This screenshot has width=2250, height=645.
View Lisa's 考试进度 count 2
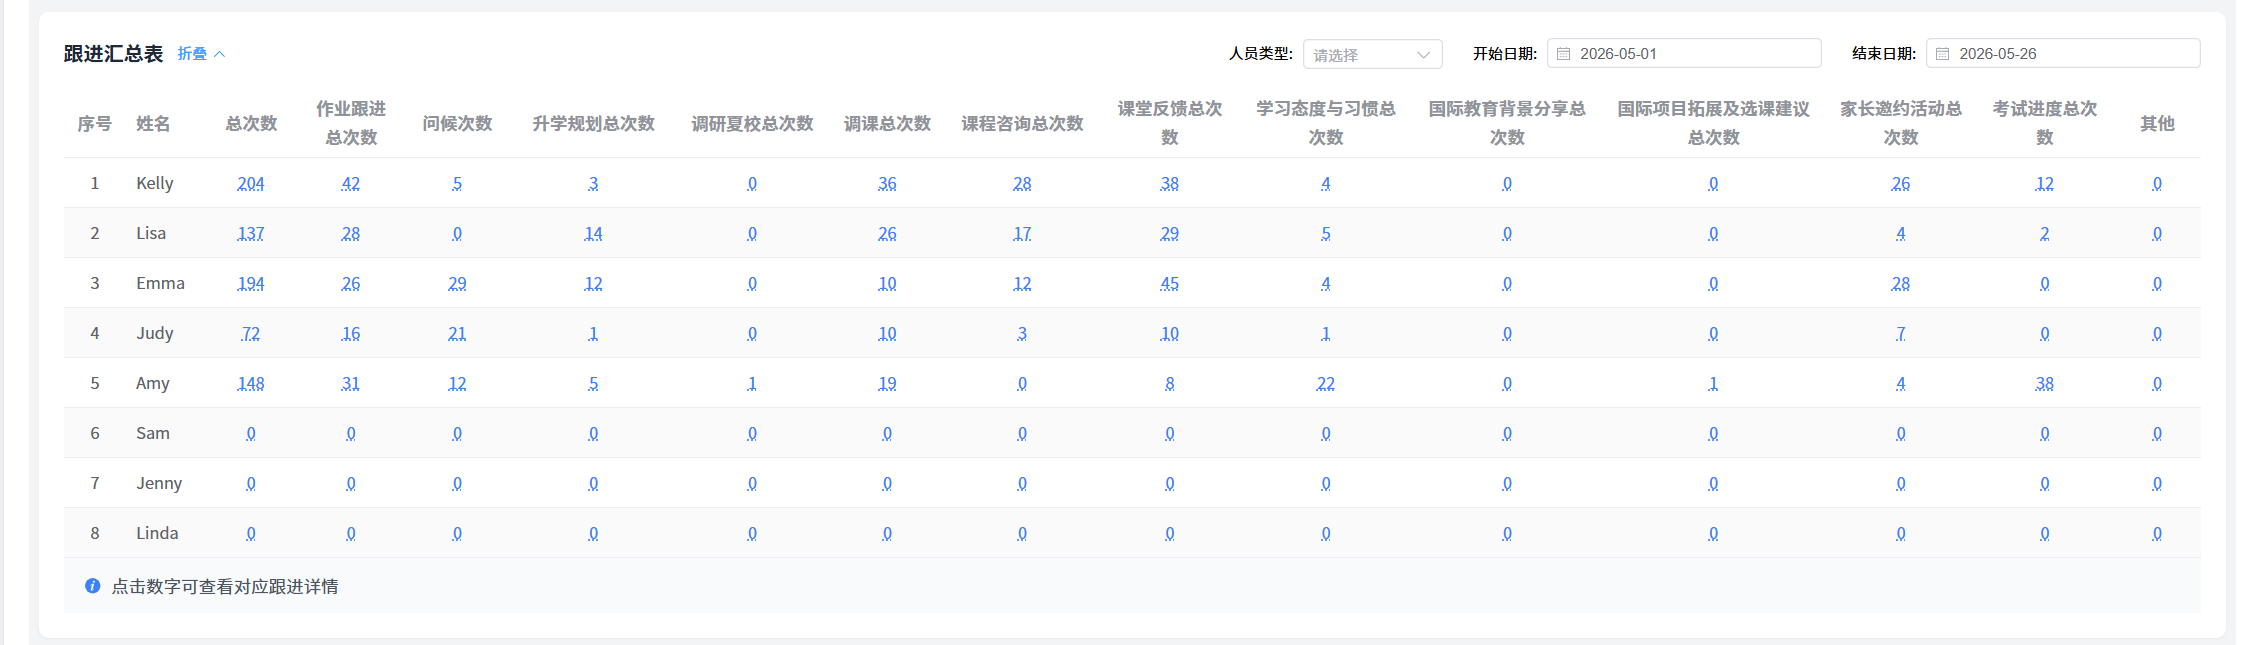coord(2045,234)
